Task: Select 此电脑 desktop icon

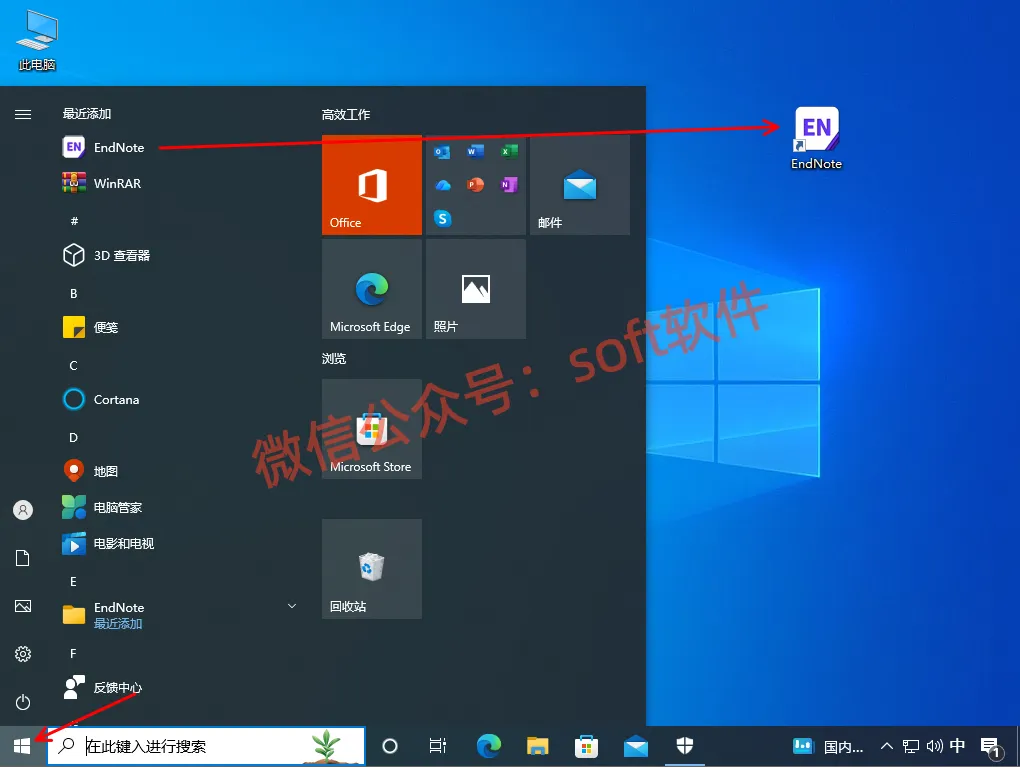Action: (37, 41)
